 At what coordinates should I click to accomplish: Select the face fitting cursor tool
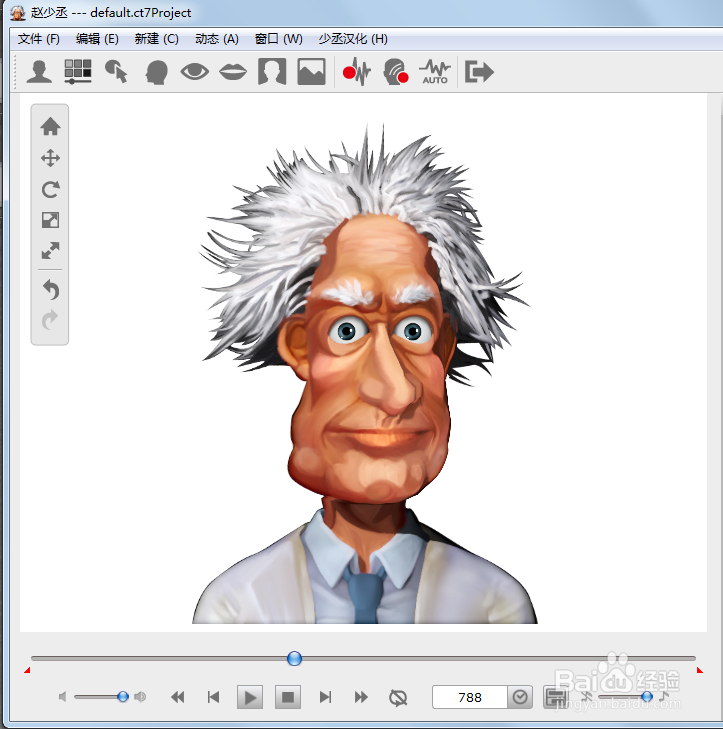(116, 72)
